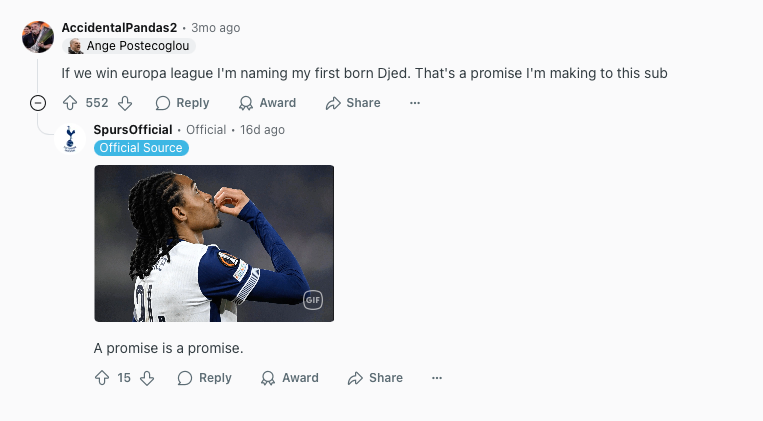Give an Award to AccidentalPandas2's comment
763x421 pixels.
click(x=267, y=103)
